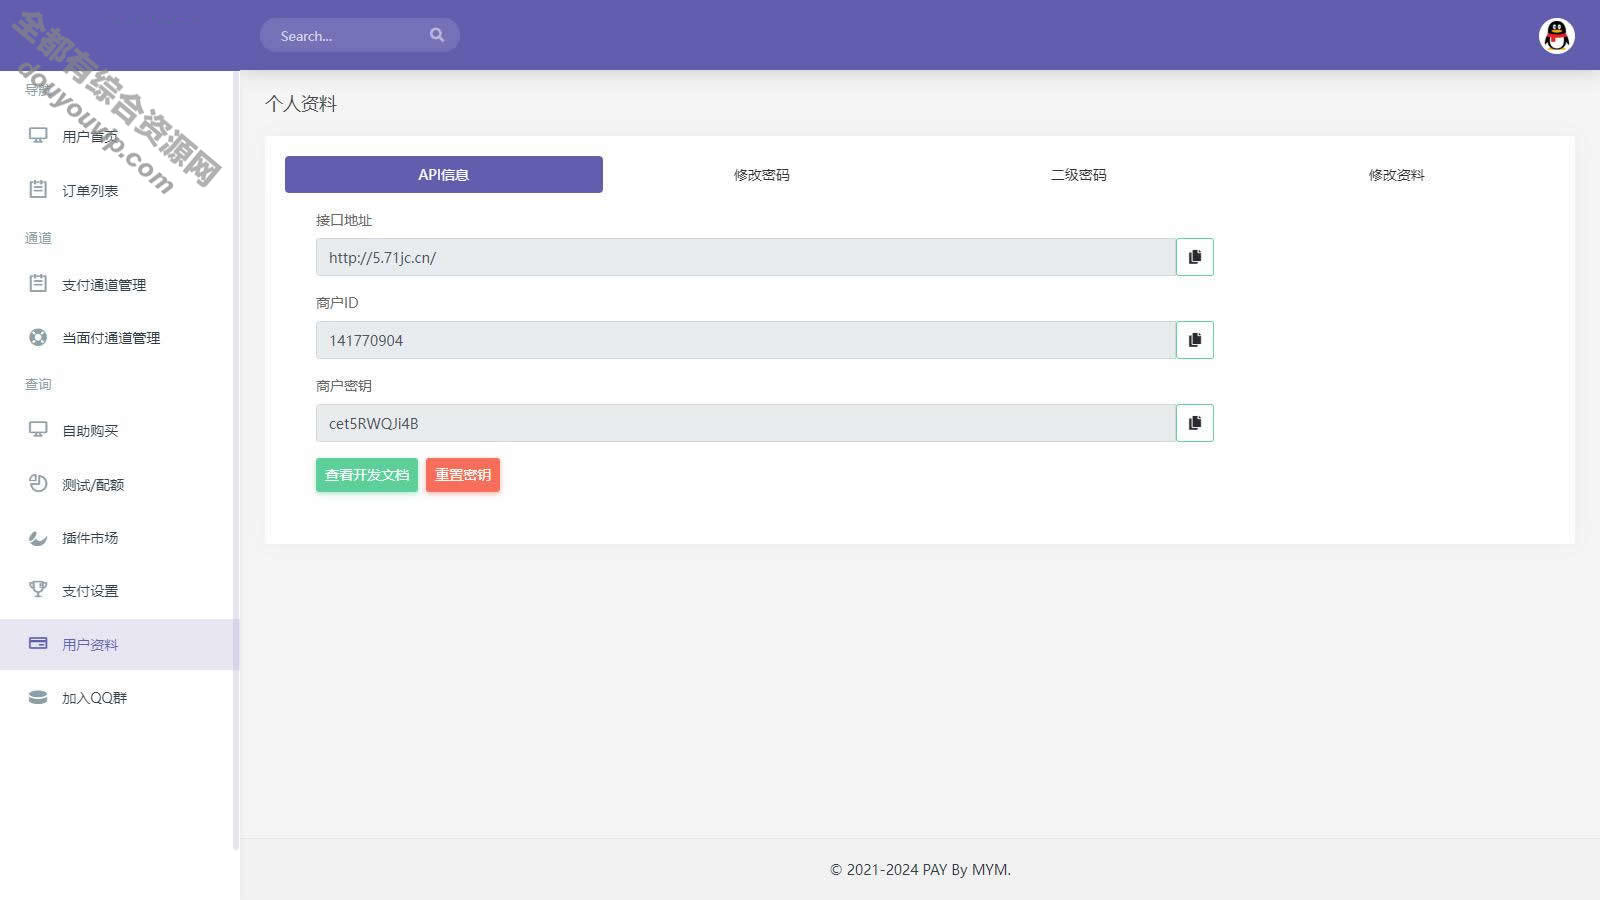This screenshot has height=900, width=1600.
Task: Click the 商户ID field showing 141770904
Action: click(x=746, y=340)
